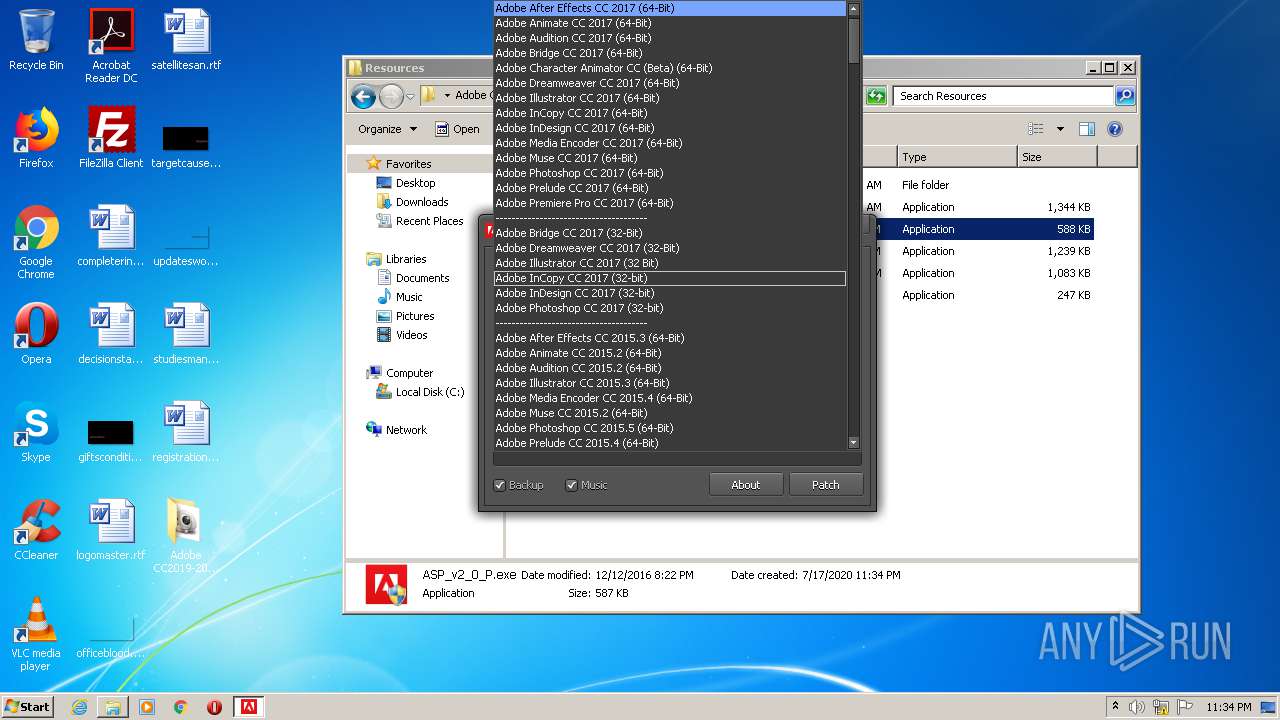Open Windows Media Player taskbar icon
This screenshot has width=1280, height=720.
click(x=147, y=707)
